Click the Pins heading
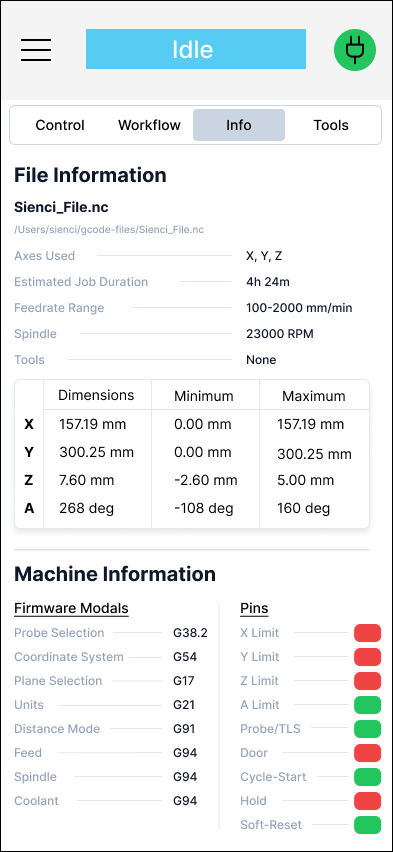 coord(254,608)
